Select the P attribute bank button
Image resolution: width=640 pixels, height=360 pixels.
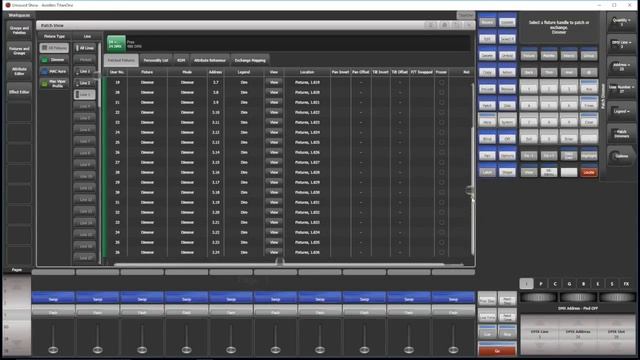[x=541, y=284]
